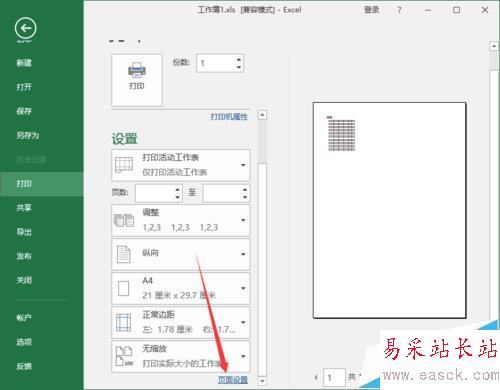Increase the ending page number
Image resolution: width=500 pixels, height=390 pixels.
tap(245, 189)
